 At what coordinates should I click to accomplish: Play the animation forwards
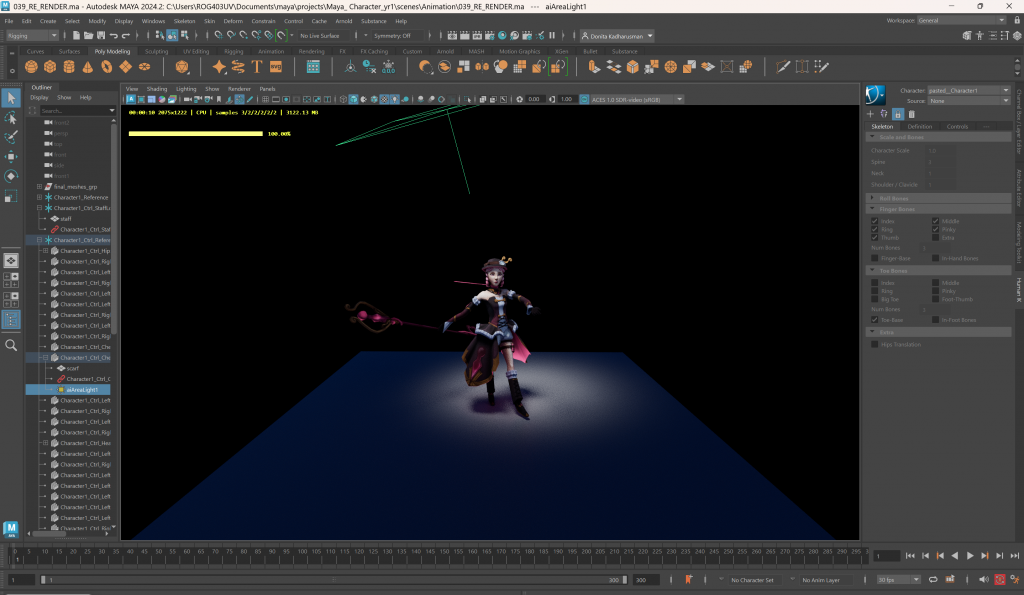point(970,556)
